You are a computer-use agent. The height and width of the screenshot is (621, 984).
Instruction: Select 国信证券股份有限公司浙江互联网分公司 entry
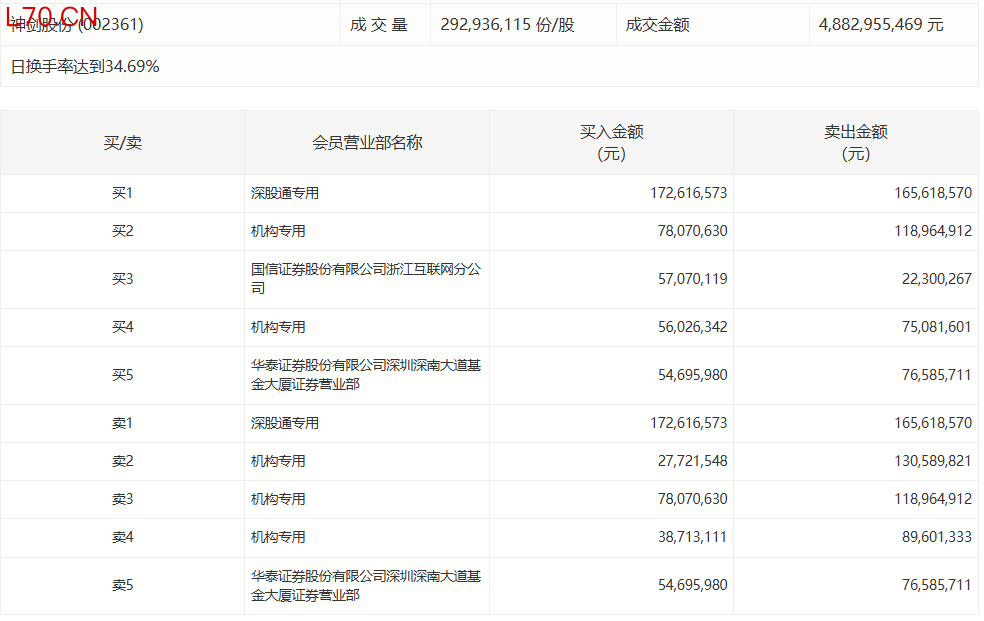coord(365,279)
